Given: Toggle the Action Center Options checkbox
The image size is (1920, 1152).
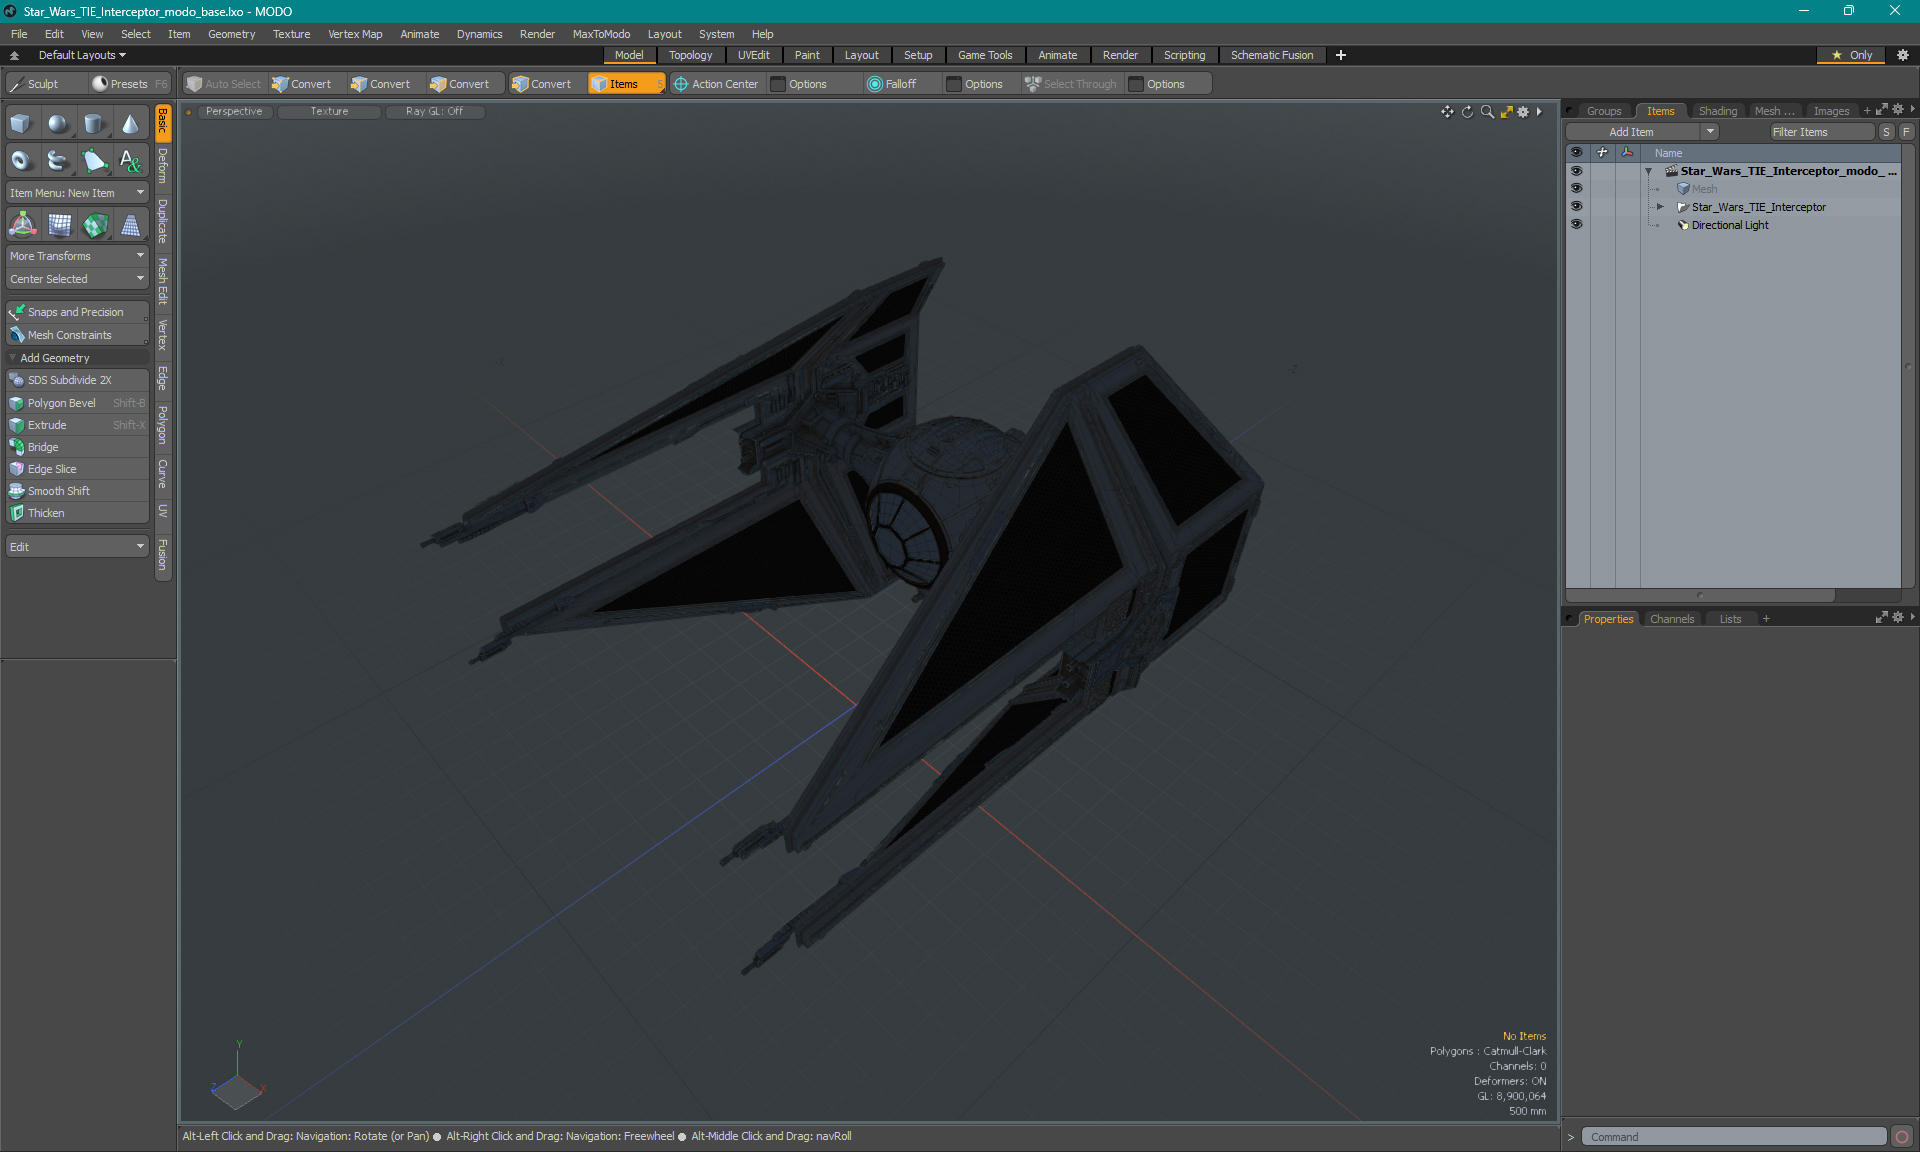Looking at the screenshot, I should click(x=778, y=84).
